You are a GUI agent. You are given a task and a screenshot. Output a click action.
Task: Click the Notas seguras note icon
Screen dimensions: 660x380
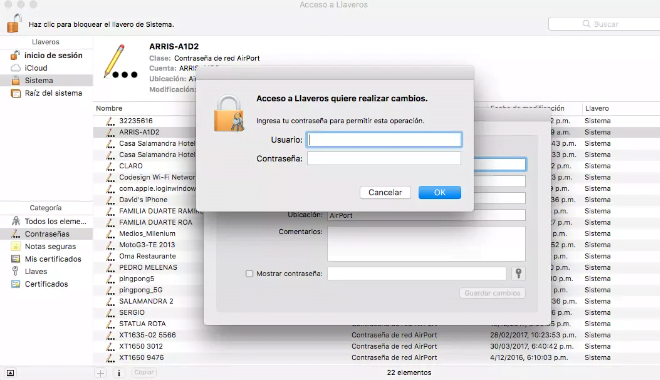click(16, 246)
